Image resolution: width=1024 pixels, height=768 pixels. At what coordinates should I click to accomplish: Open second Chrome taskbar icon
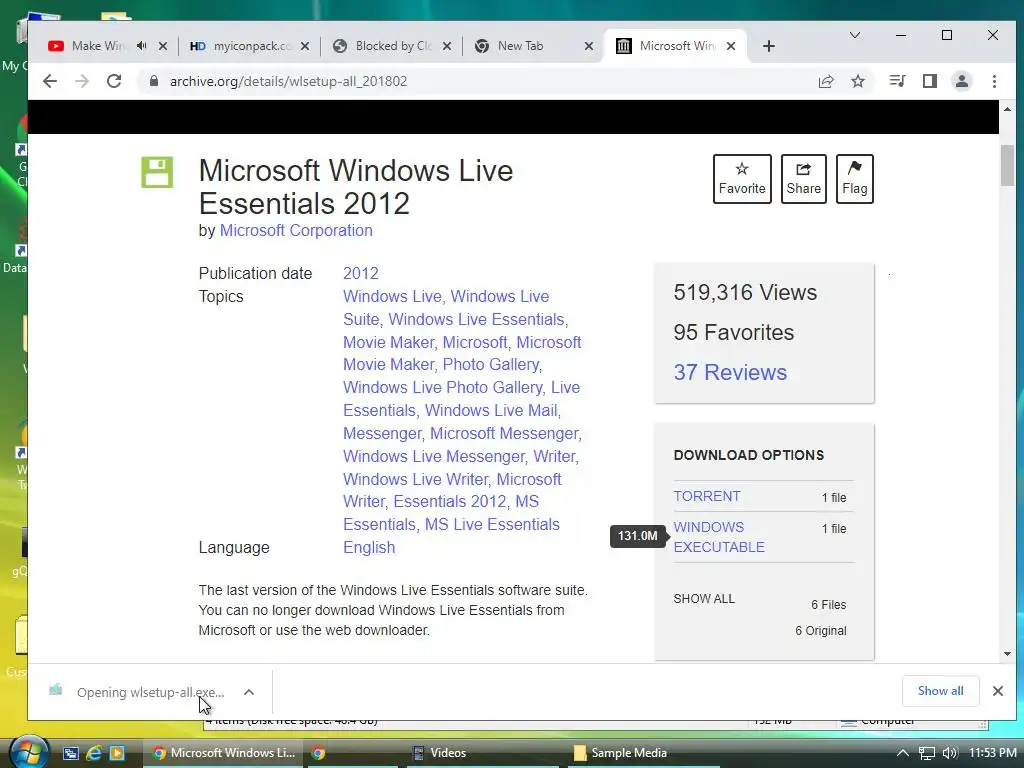point(318,753)
